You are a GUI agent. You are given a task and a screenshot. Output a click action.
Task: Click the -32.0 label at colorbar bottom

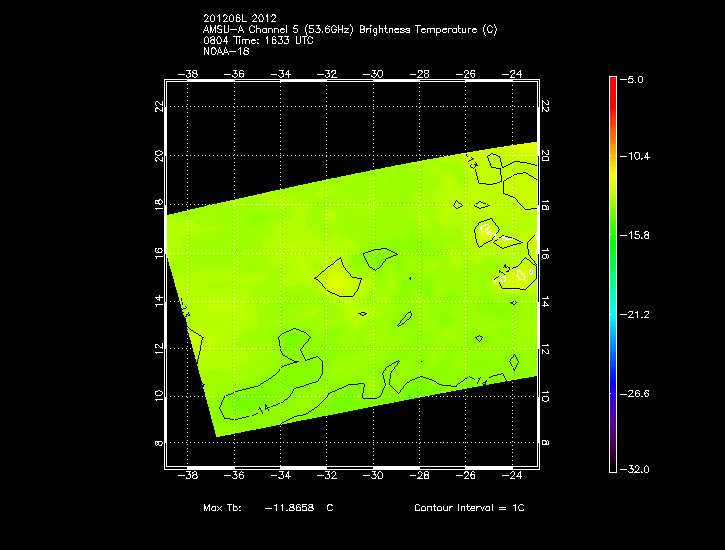point(645,469)
